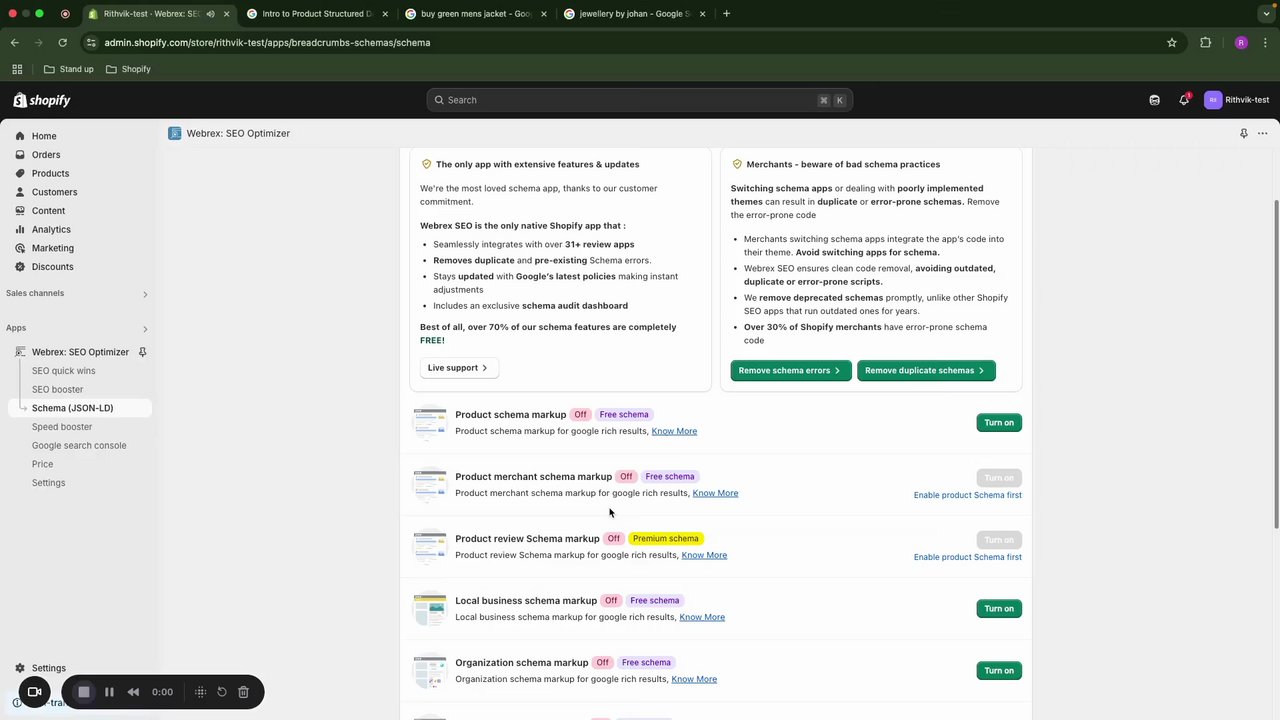This screenshot has height=720, width=1280.
Task: Open the Shopify bookmarks folder
Action: coord(128,69)
